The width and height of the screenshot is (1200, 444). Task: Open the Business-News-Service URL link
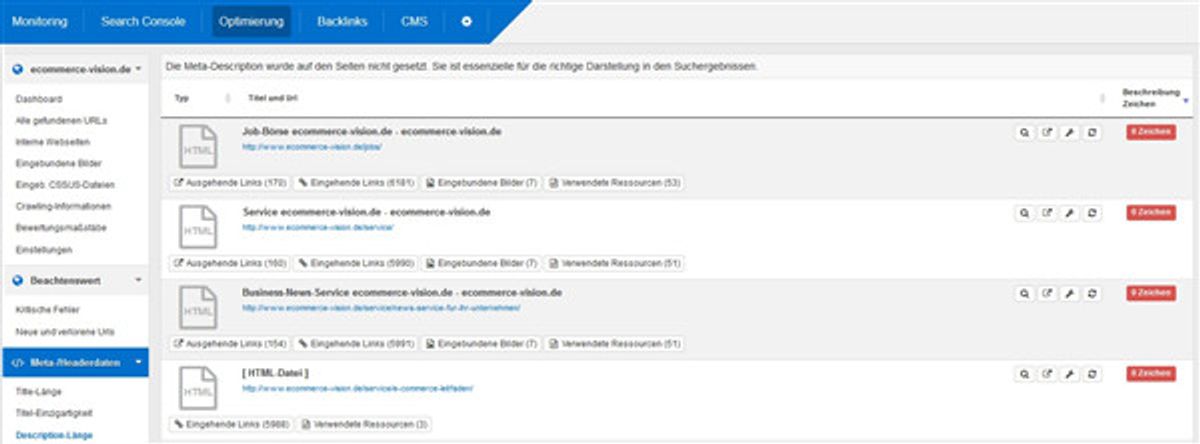[381, 308]
